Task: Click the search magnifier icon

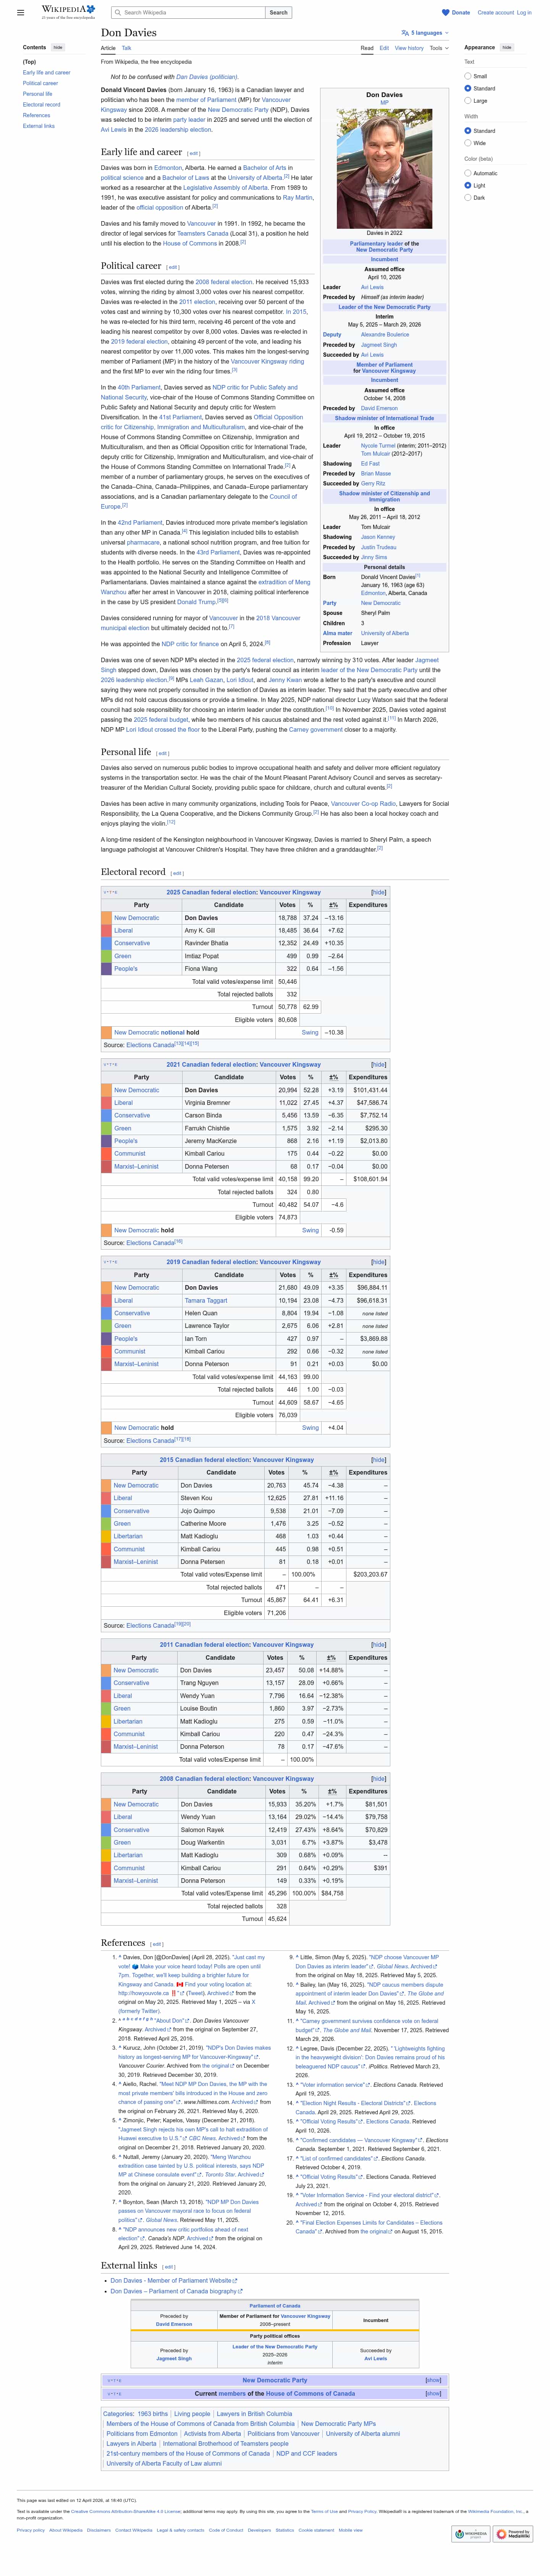Action: (118, 13)
